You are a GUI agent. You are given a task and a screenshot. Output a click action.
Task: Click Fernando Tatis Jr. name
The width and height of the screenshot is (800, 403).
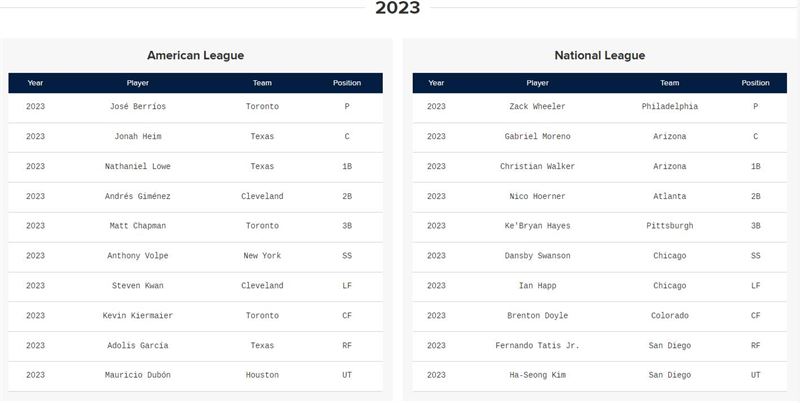click(x=537, y=345)
